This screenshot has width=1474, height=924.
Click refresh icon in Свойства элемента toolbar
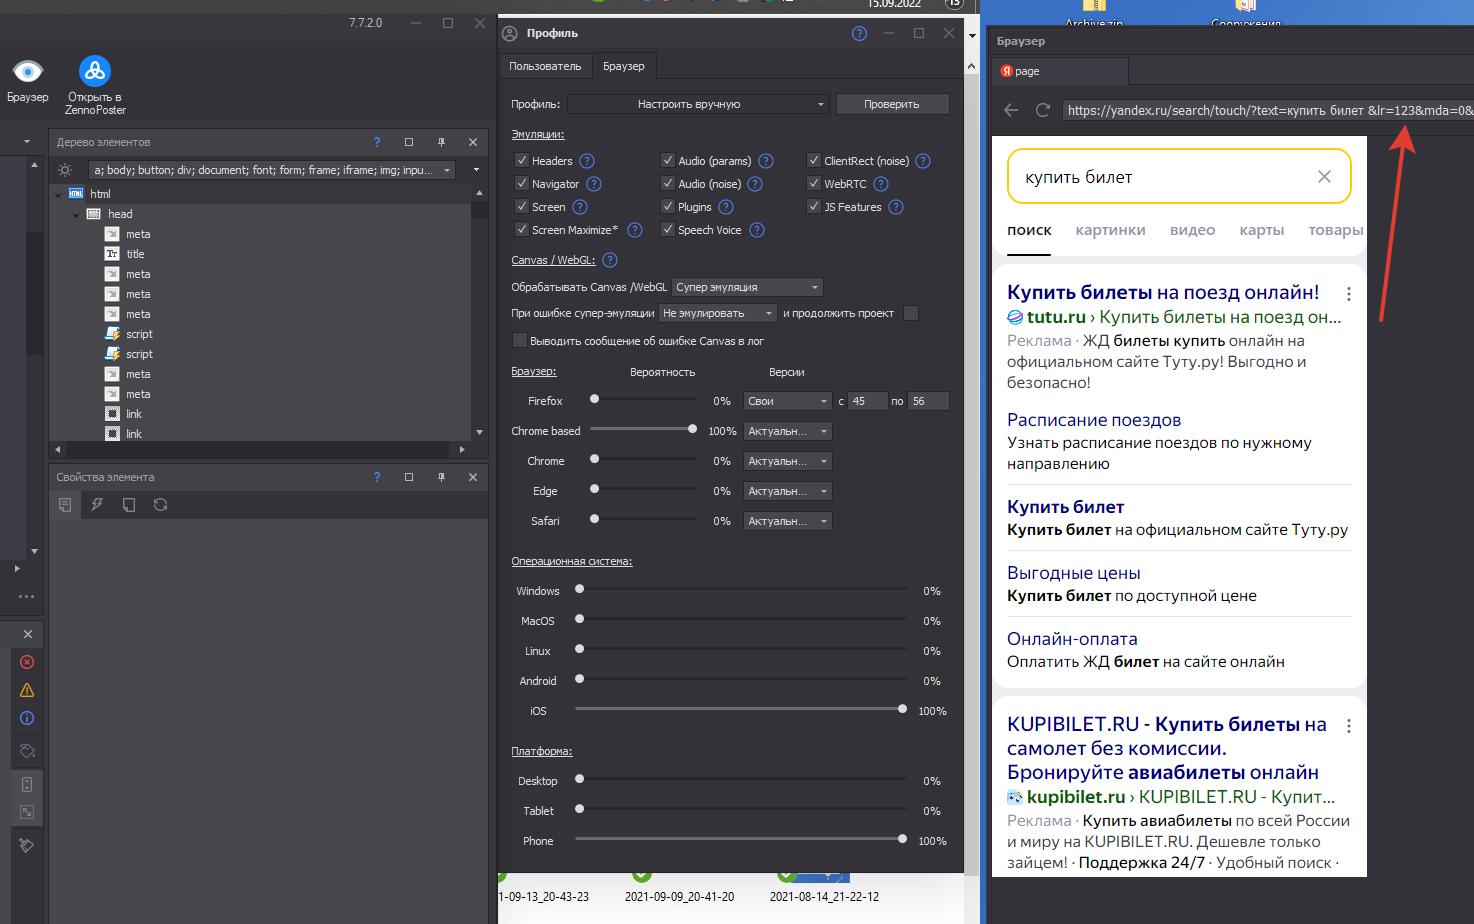(160, 505)
